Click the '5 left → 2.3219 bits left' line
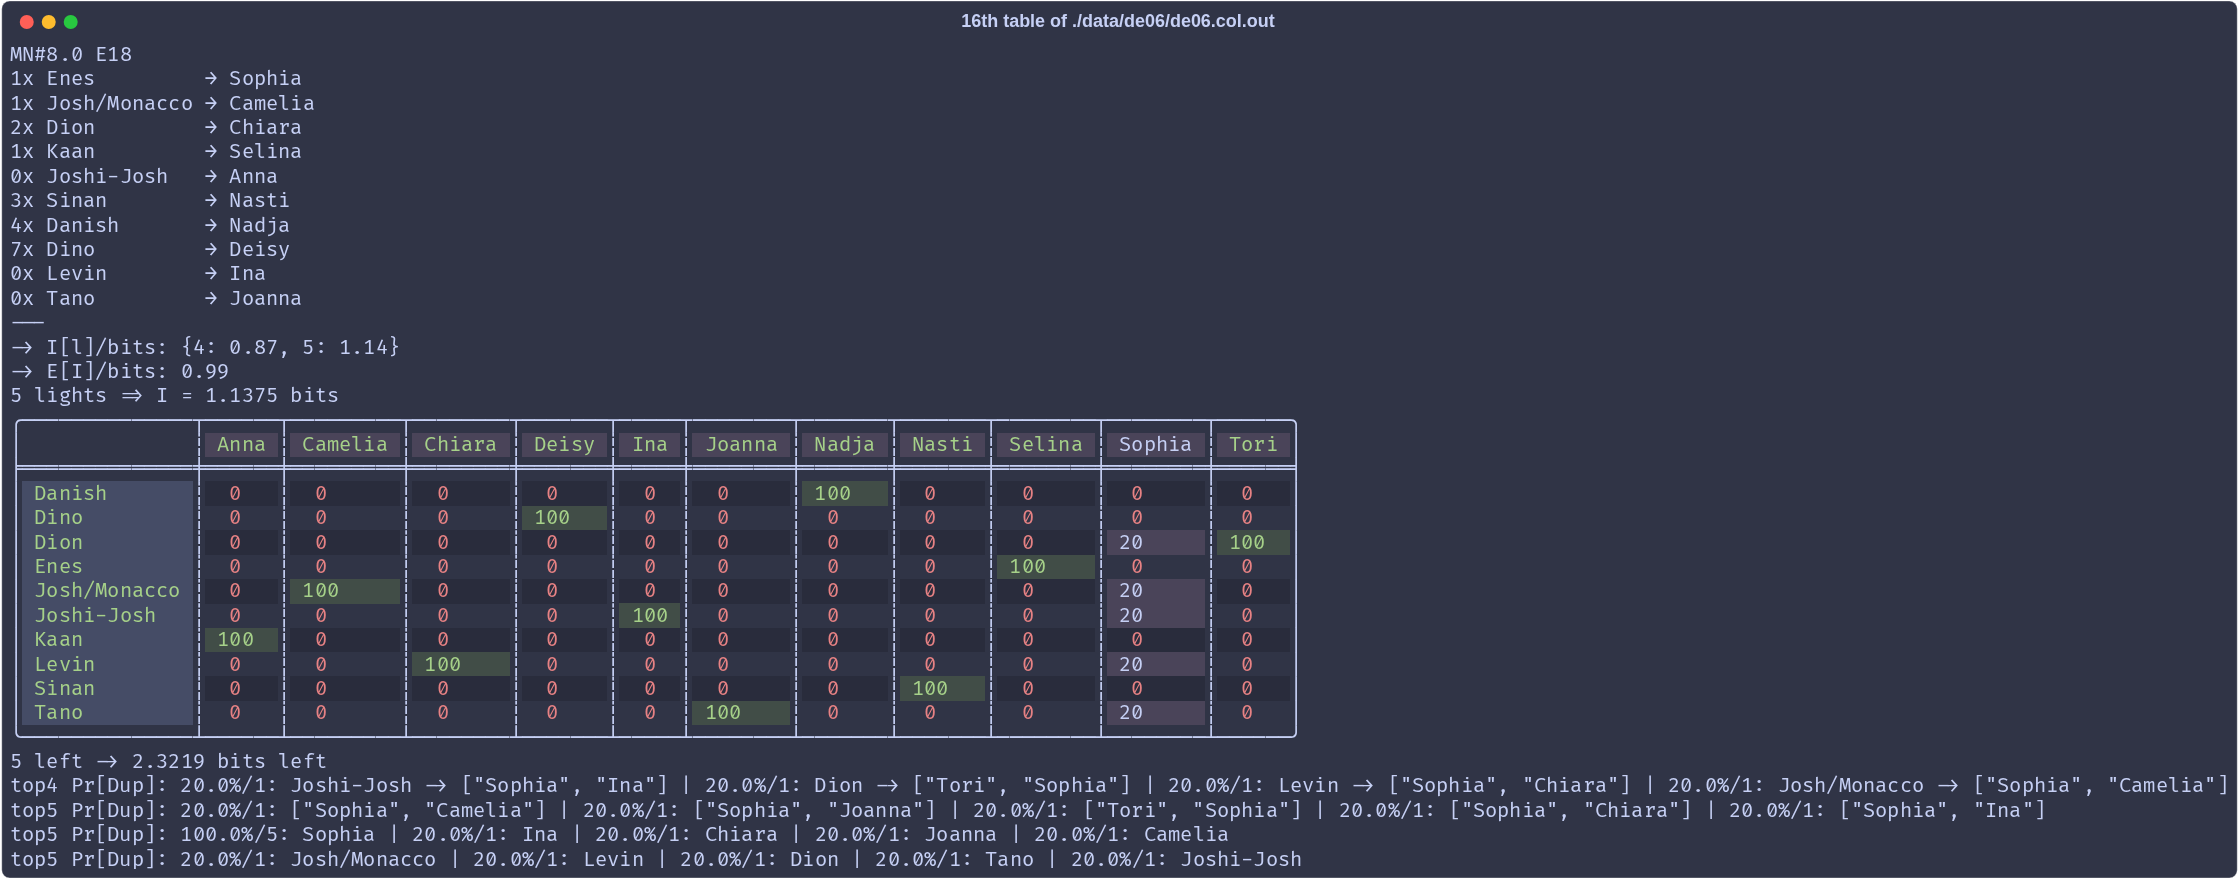Viewport: 2239px width, 879px height. pos(168,761)
